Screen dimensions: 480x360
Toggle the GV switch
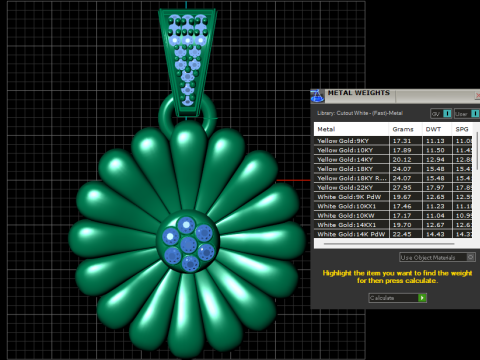tap(441, 114)
